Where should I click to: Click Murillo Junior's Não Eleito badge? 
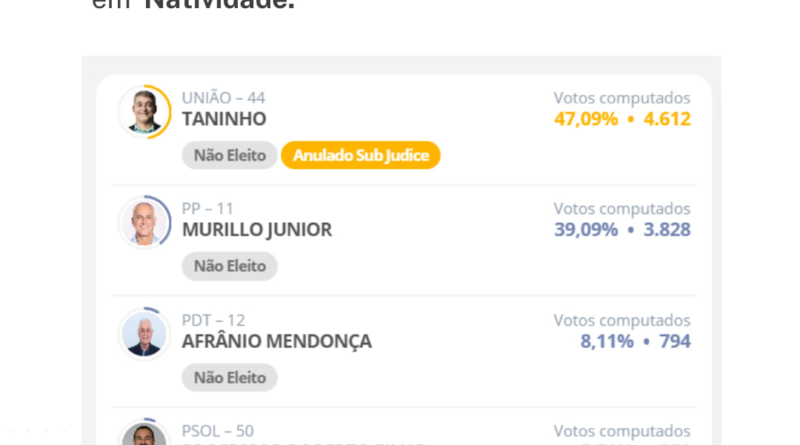[229, 266]
